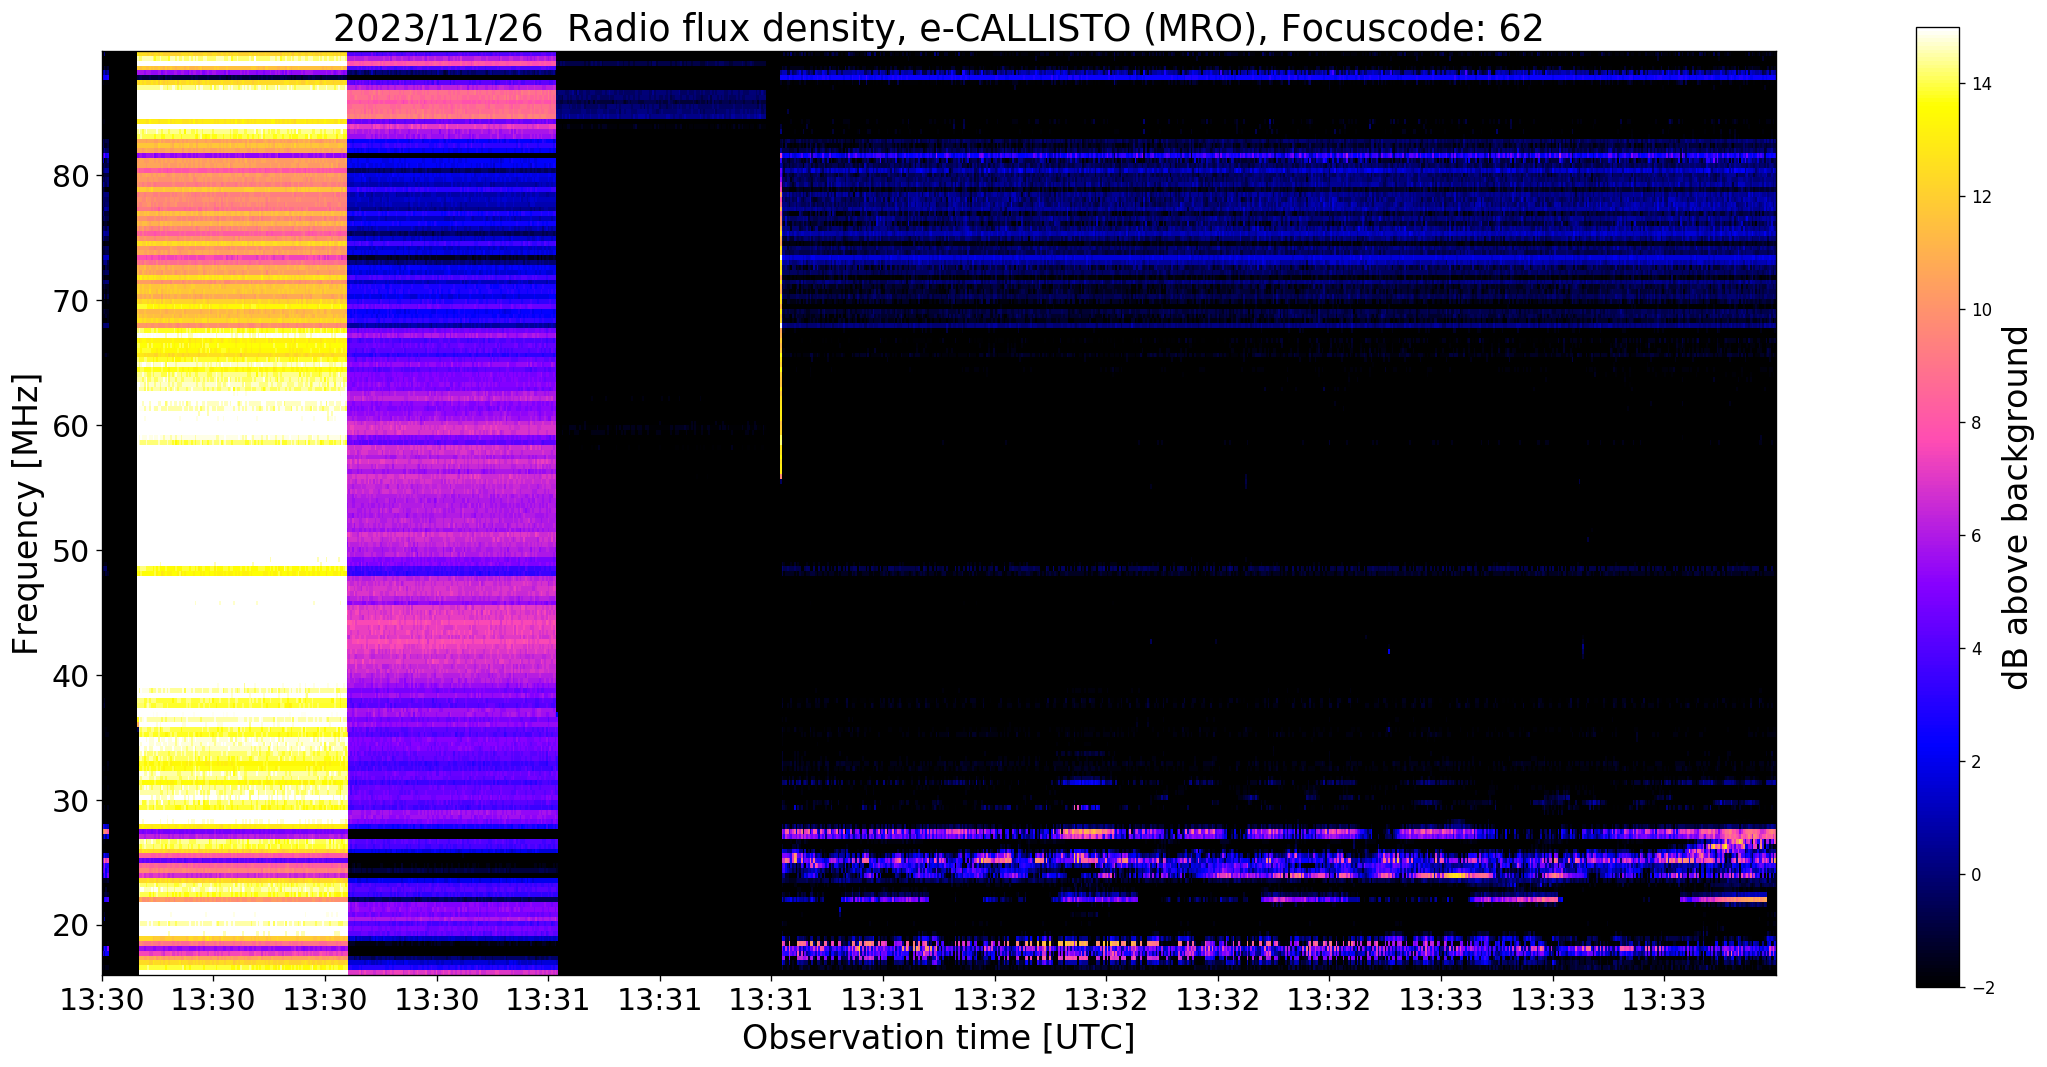
Task: Select the 20 tick on the frequency axis
Action: tap(72, 926)
